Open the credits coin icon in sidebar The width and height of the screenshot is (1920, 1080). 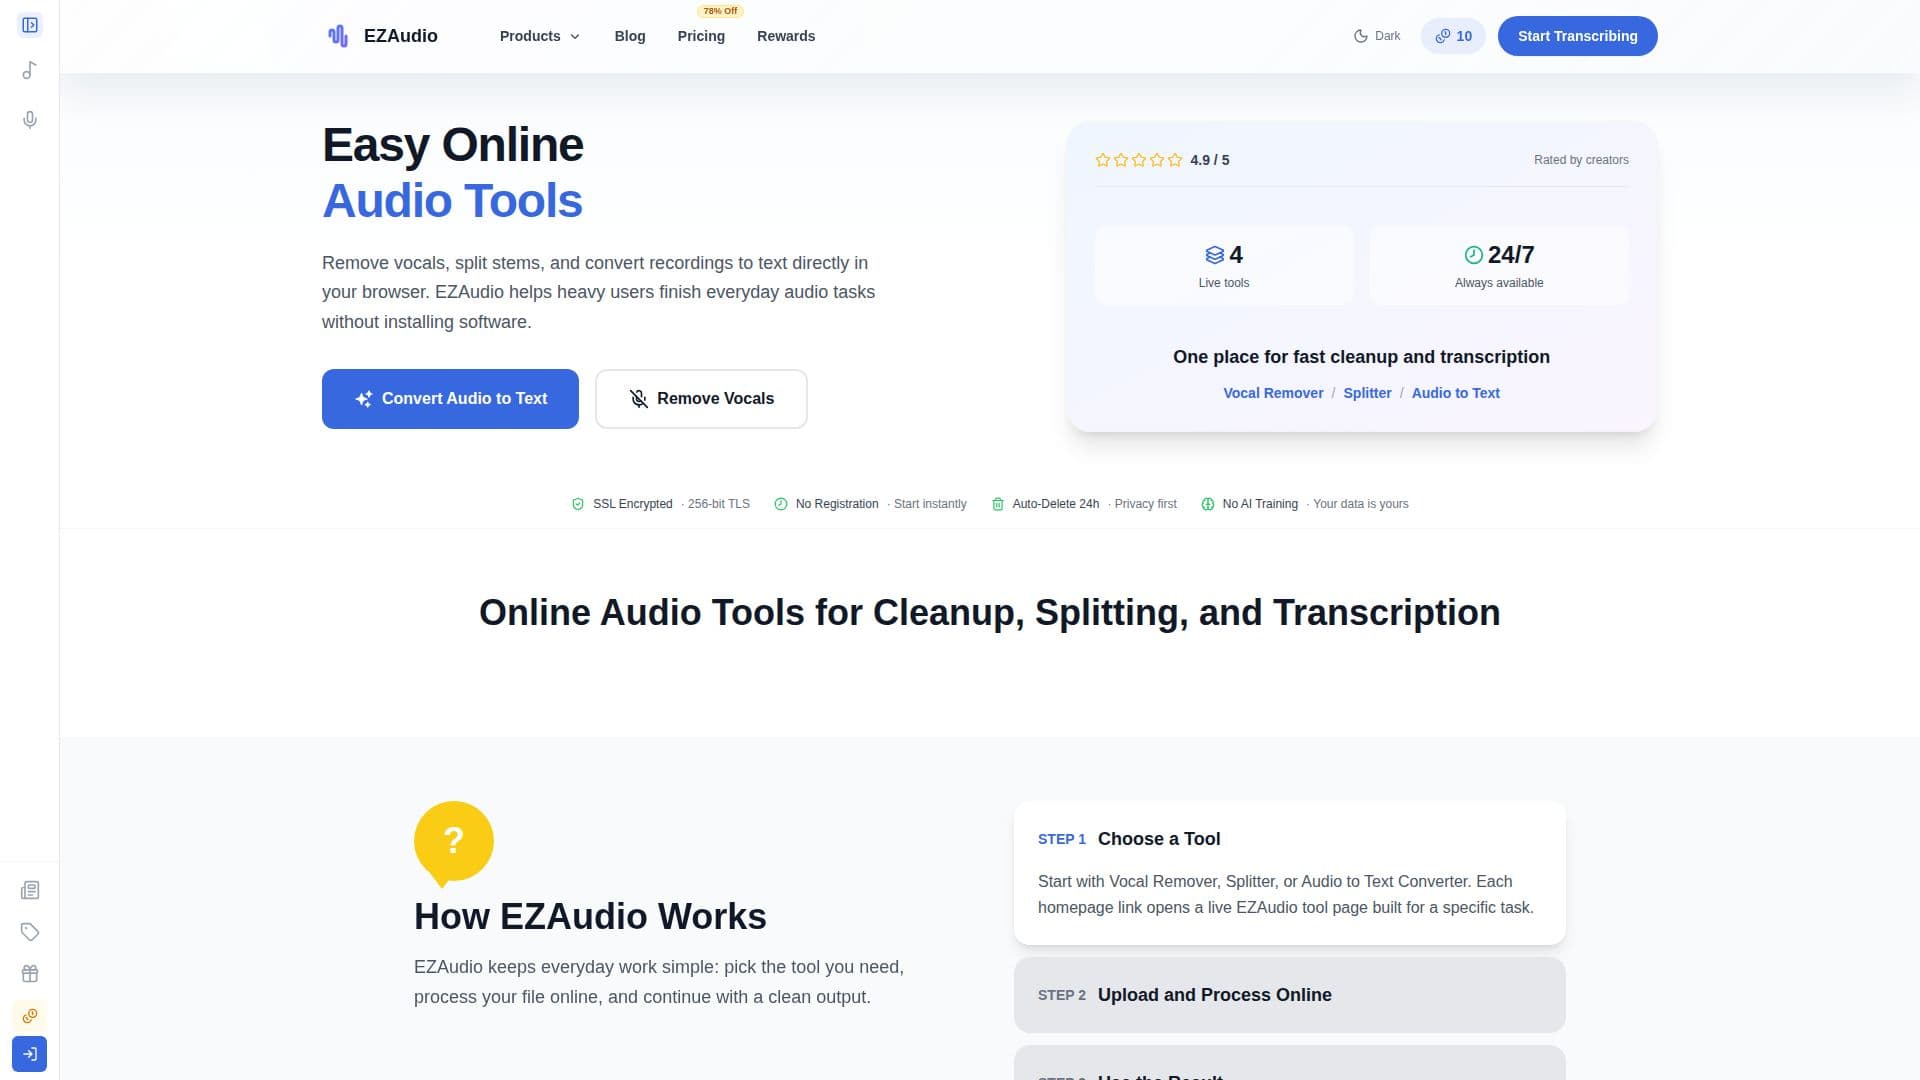pos(30,1016)
